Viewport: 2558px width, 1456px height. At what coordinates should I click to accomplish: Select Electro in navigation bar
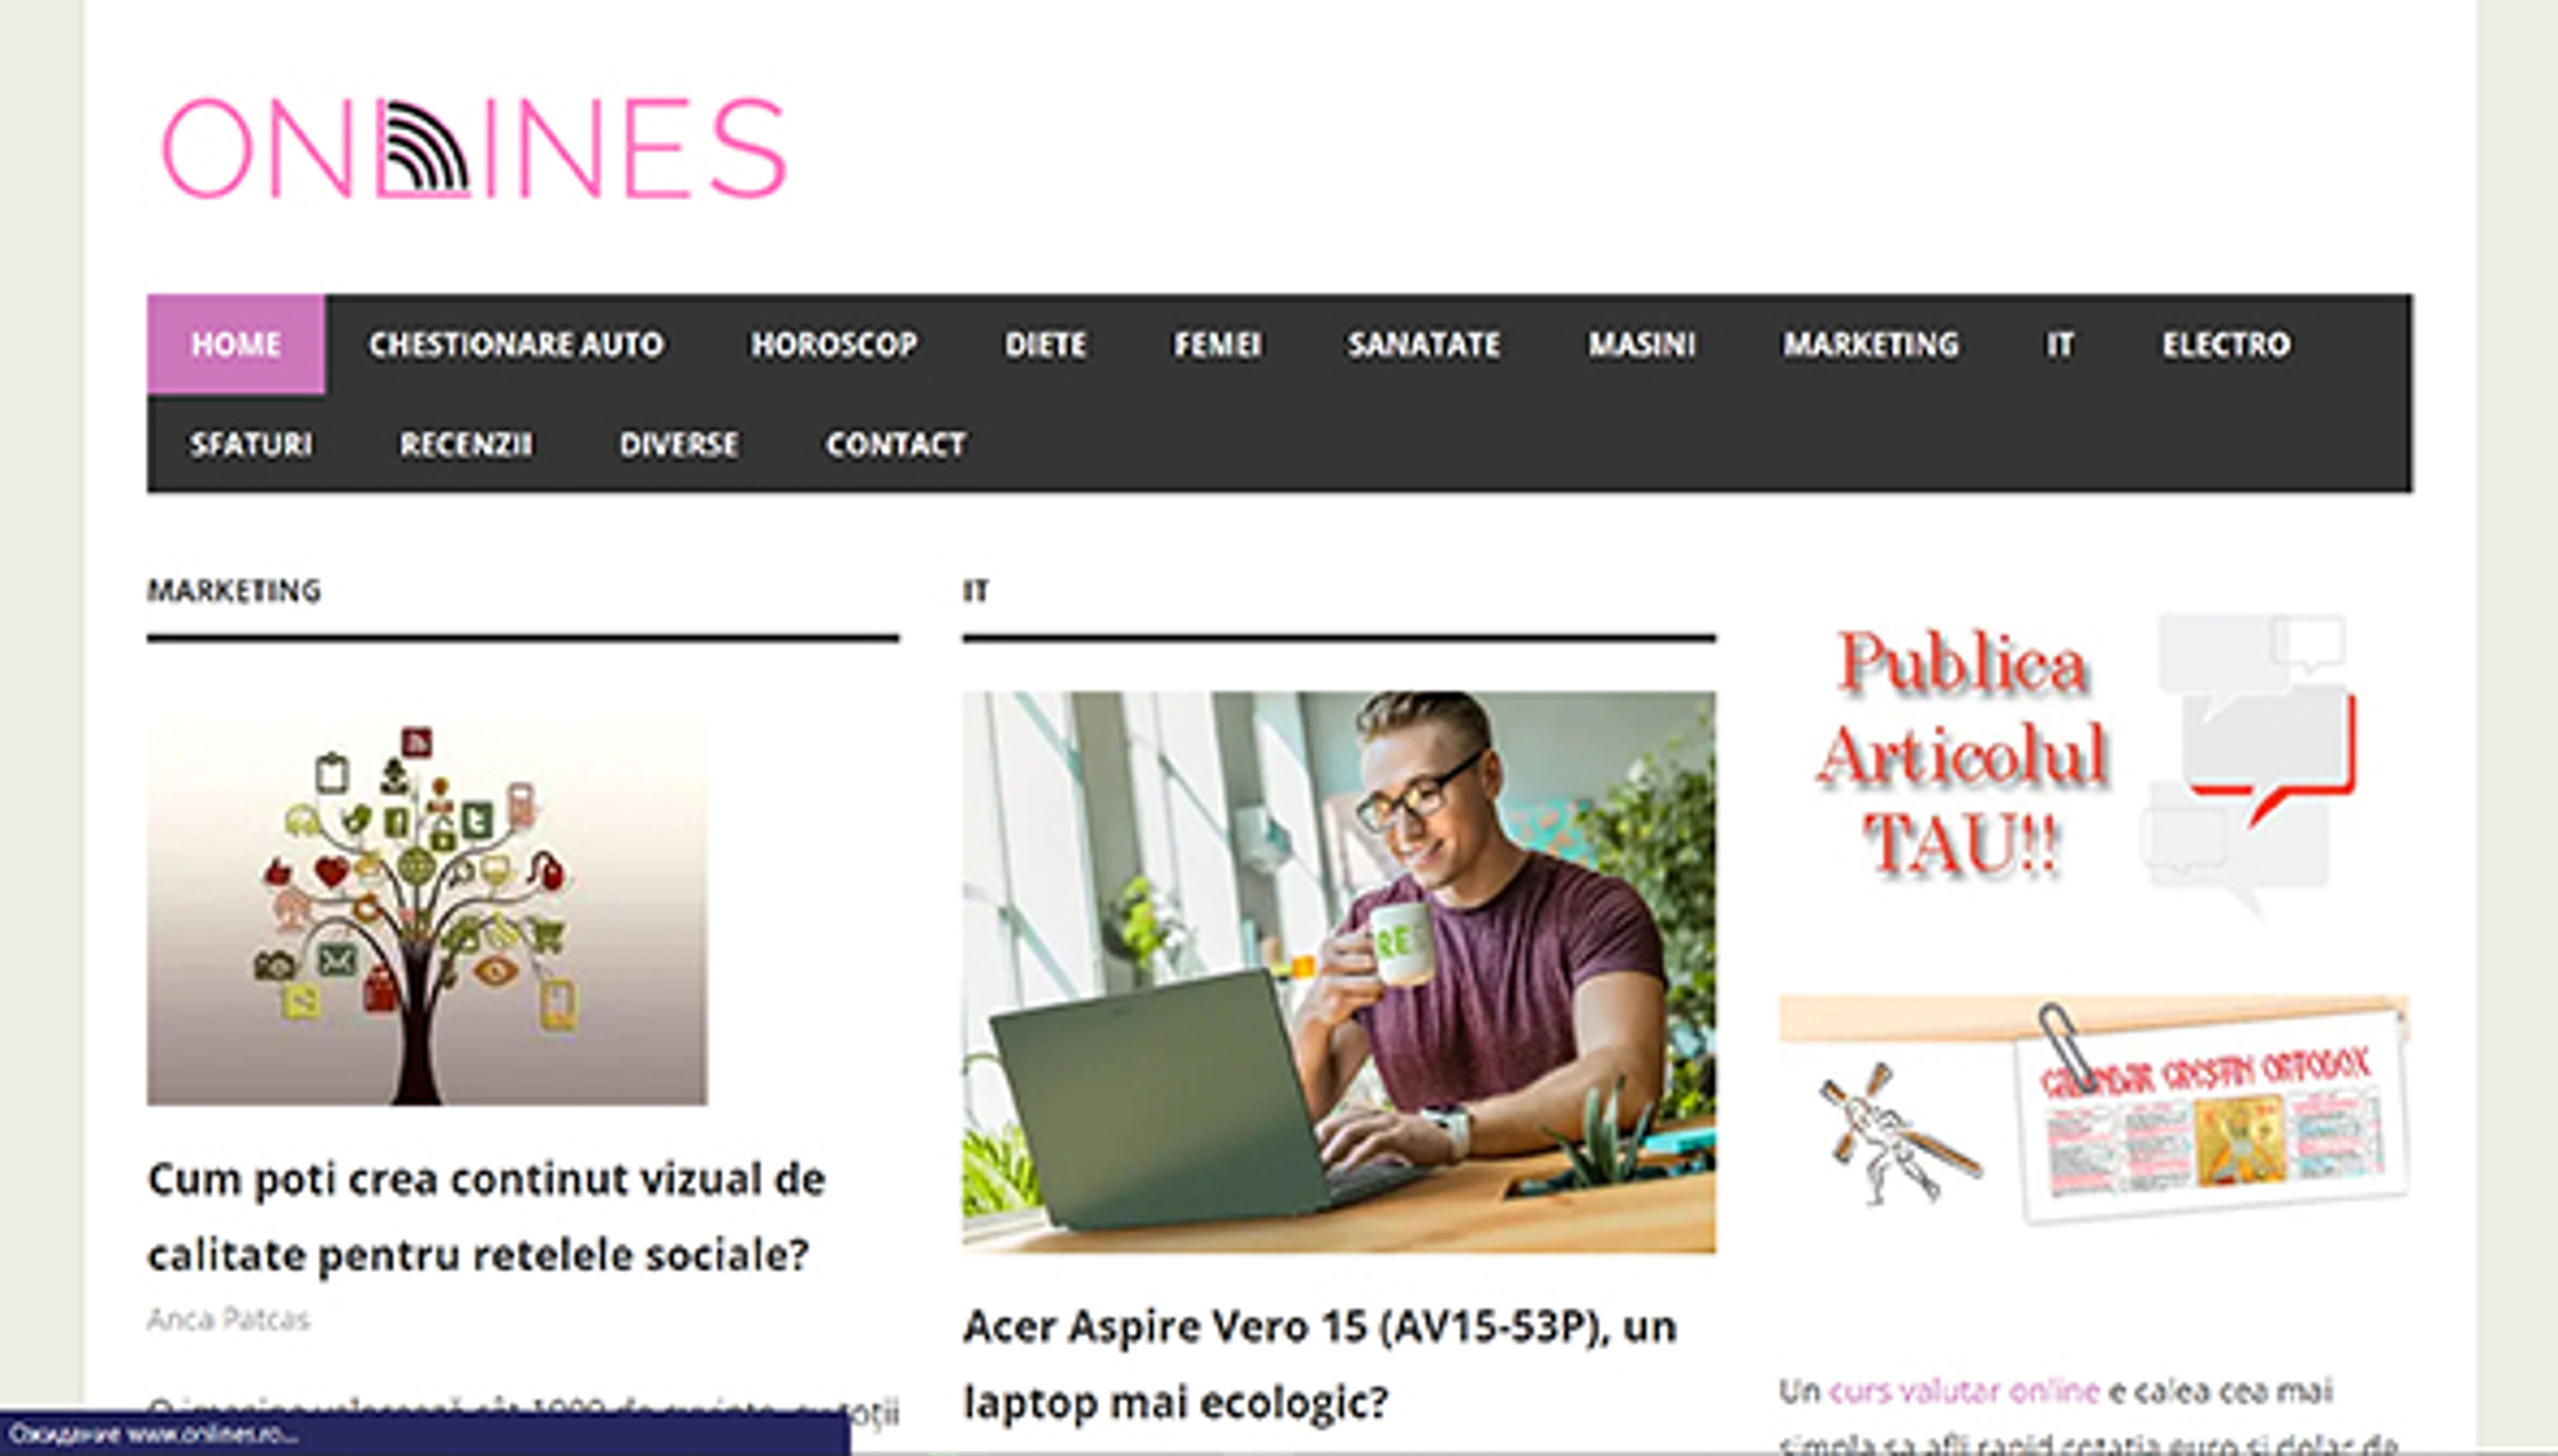2226,344
